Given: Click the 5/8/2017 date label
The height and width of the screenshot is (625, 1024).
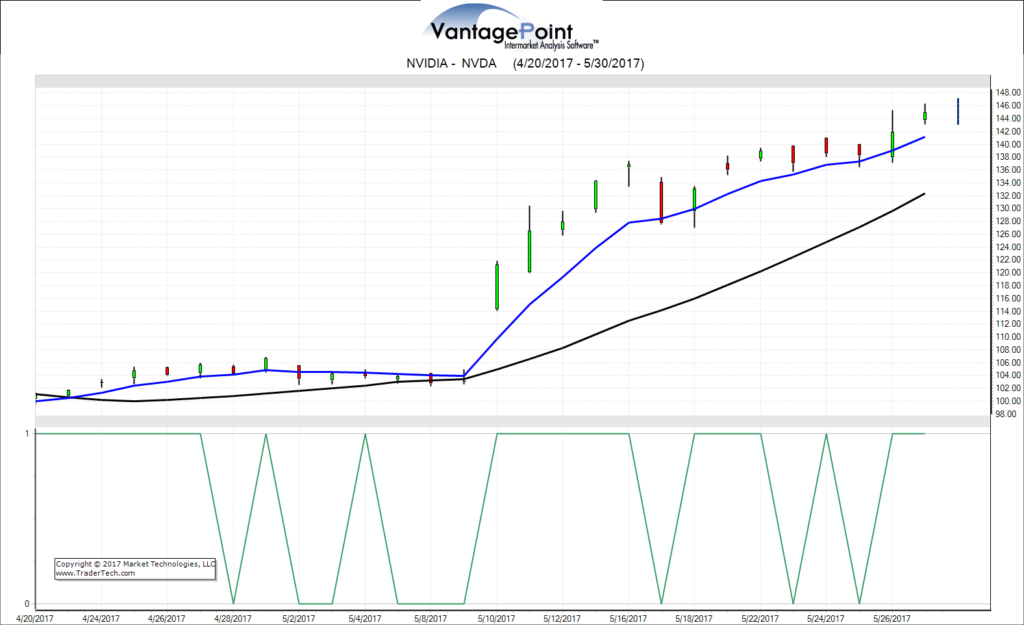Looking at the screenshot, I should pyautogui.click(x=431, y=618).
